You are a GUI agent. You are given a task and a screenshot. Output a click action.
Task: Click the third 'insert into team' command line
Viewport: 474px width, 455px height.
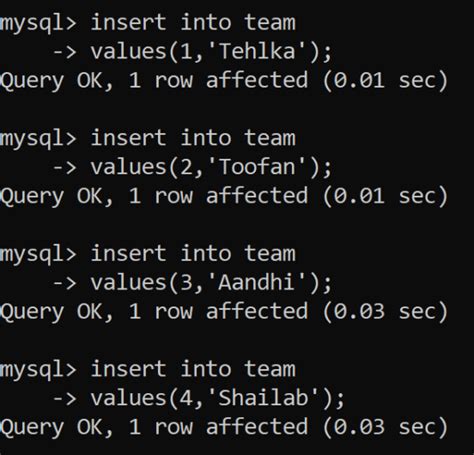pos(148,254)
